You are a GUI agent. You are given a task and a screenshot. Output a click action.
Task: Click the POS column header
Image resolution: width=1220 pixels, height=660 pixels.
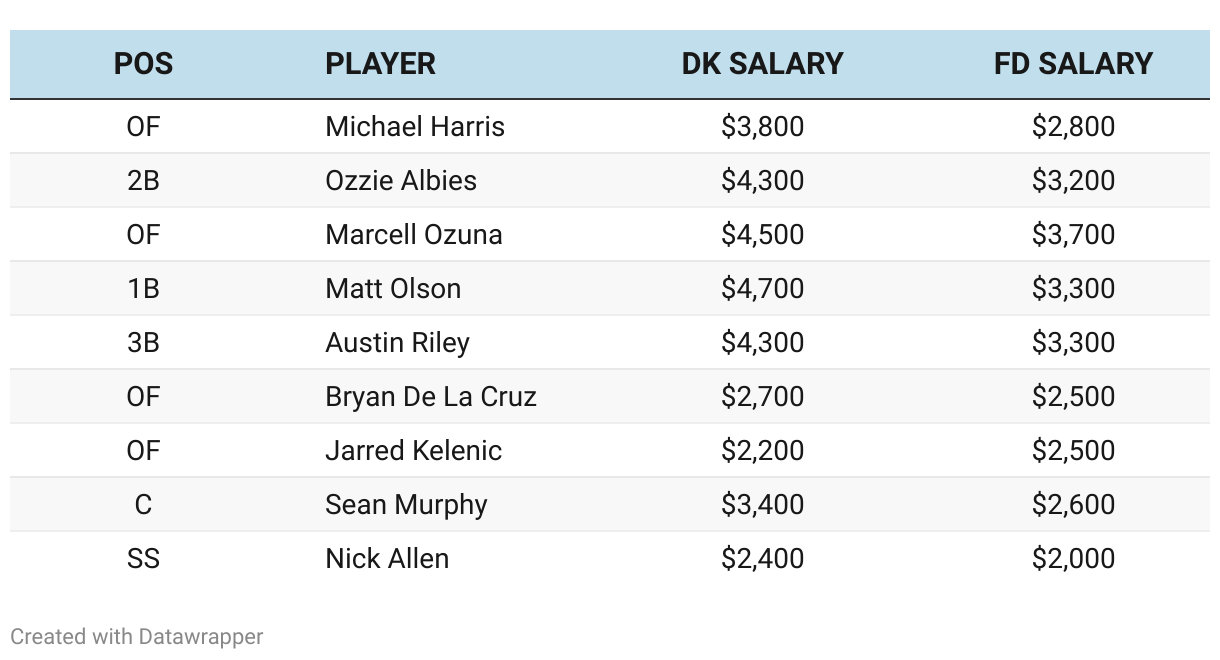143,64
